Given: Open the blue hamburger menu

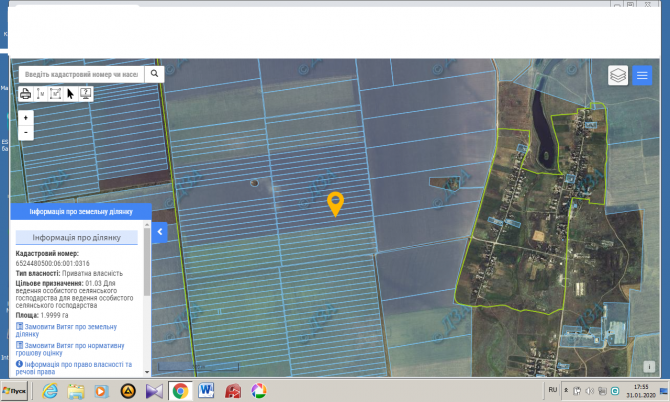Looking at the screenshot, I should click(643, 75).
